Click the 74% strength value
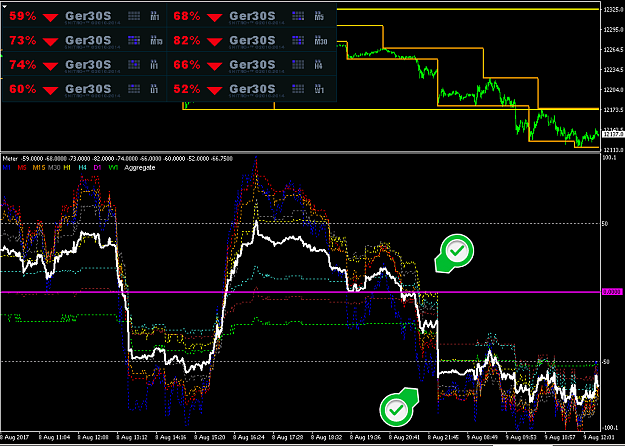 23,65
